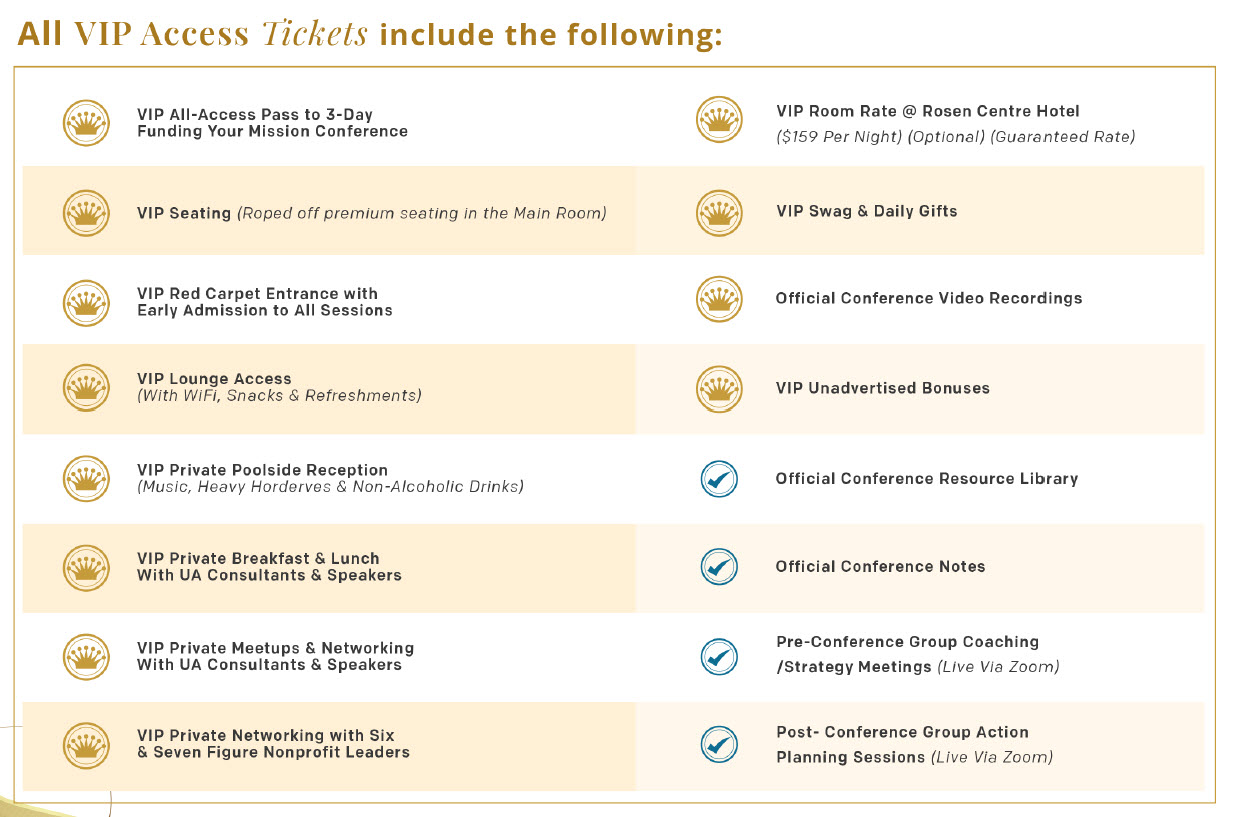Screen dimensions: 1247x817
Task: Select crown icon by VIP Swag & Daily Gifts
Action: (719, 212)
